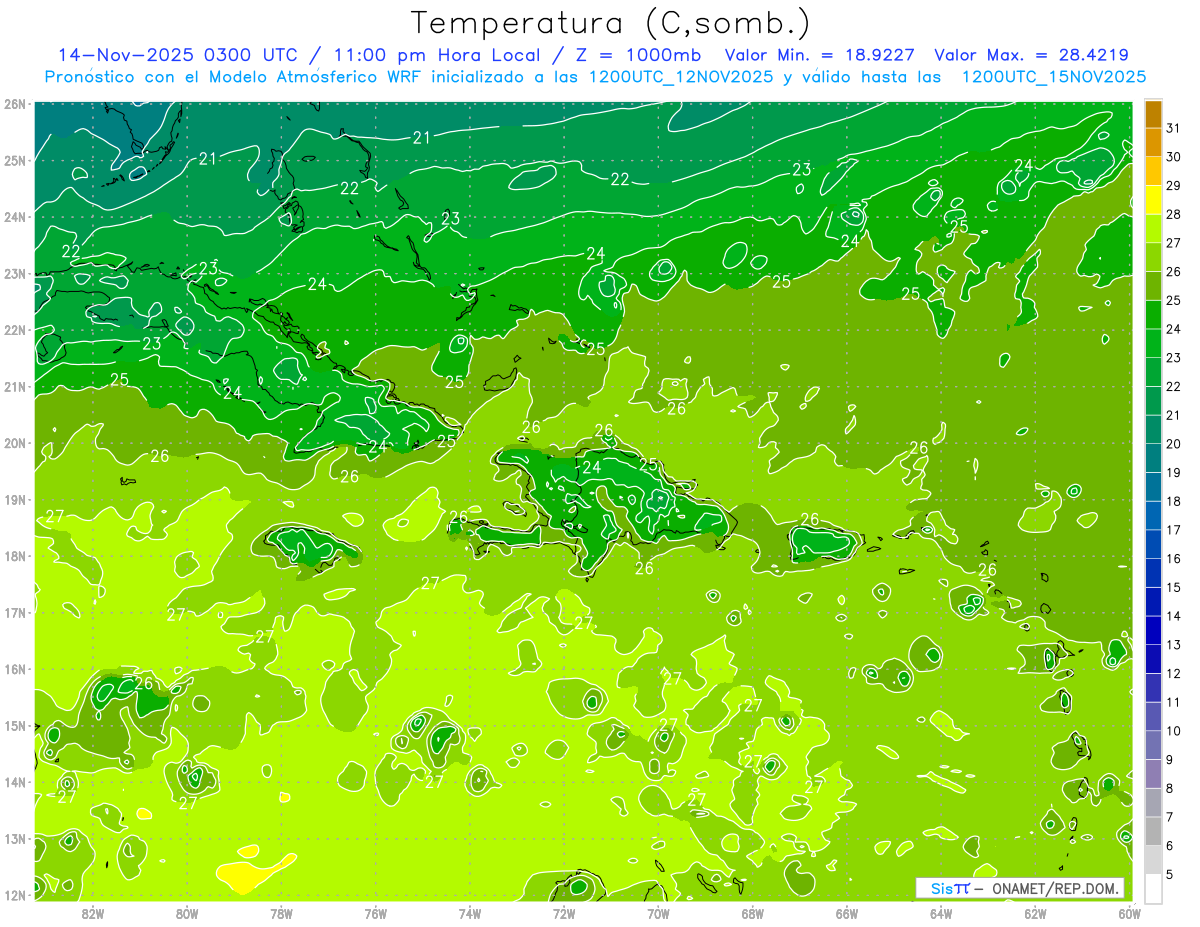Click the 70W longitude label

point(658,913)
